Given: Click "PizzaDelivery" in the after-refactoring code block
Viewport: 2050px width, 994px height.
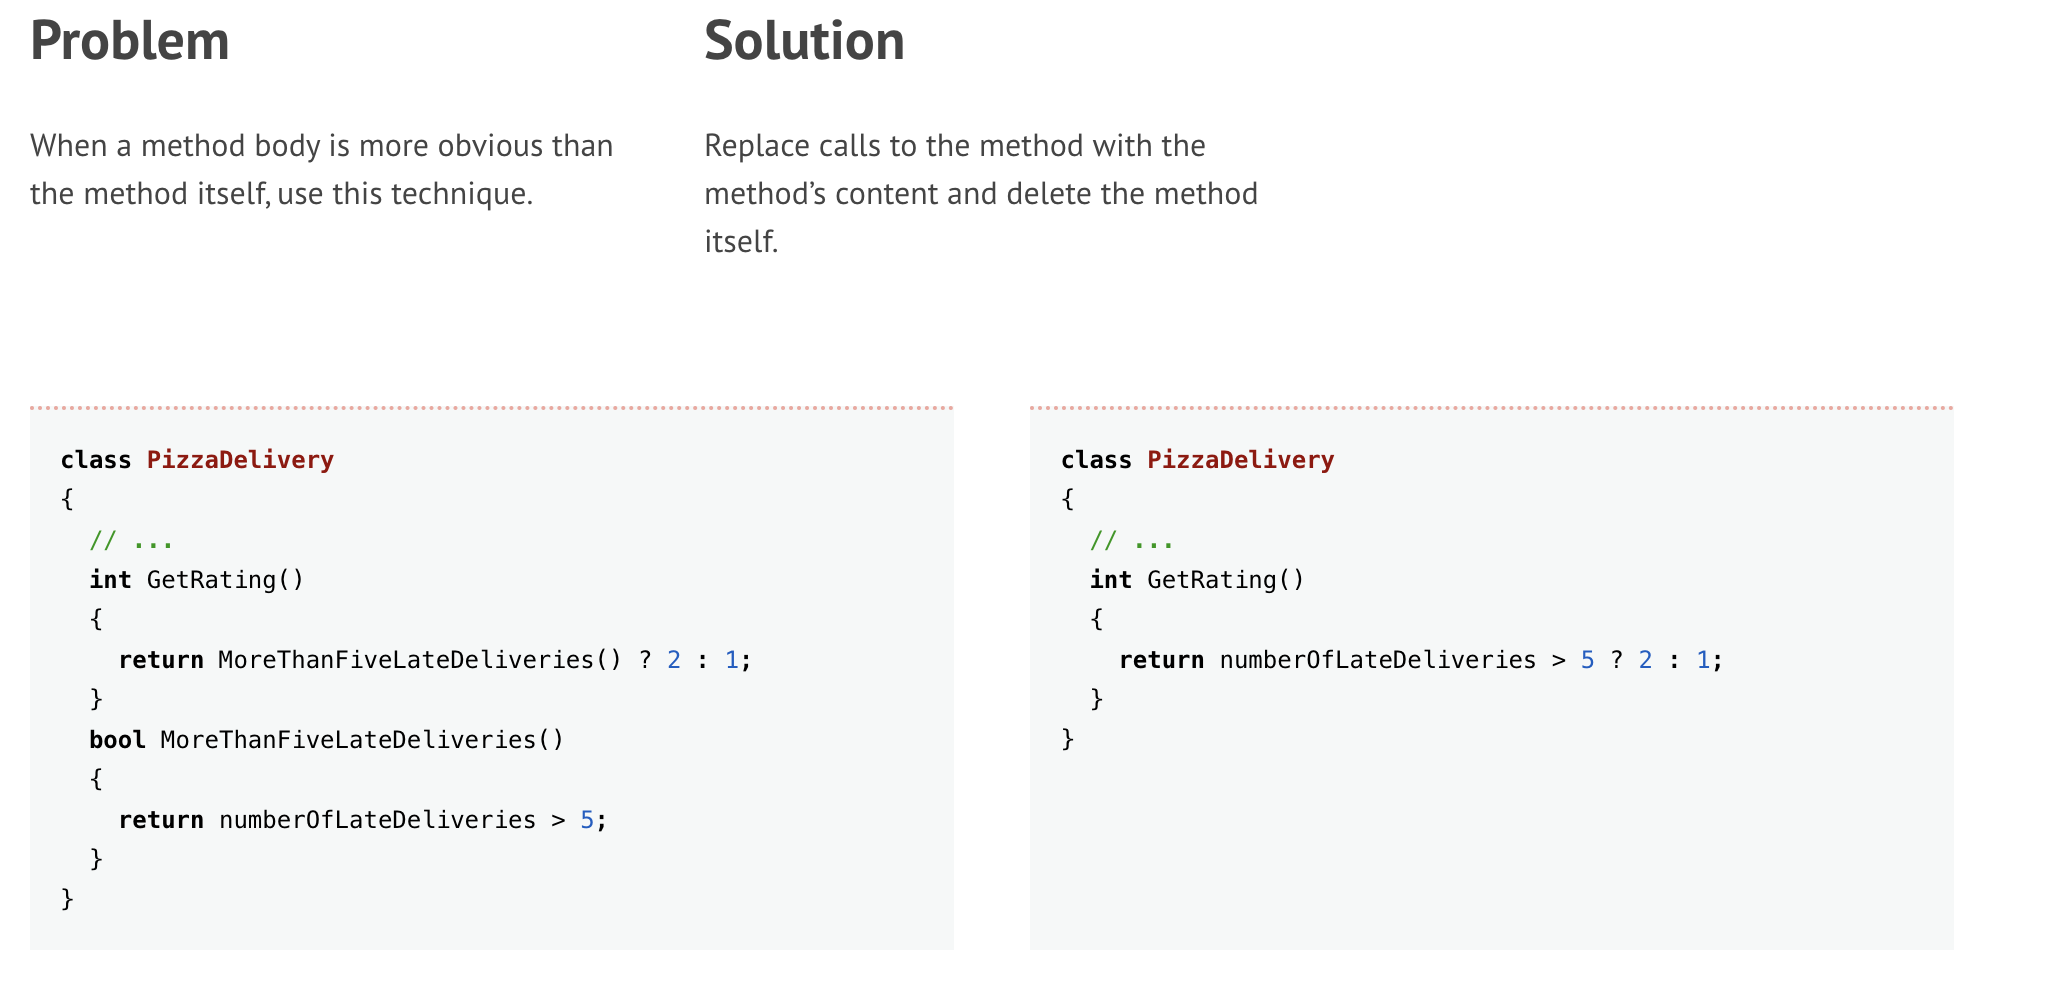Looking at the screenshot, I should tap(1240, 460).
